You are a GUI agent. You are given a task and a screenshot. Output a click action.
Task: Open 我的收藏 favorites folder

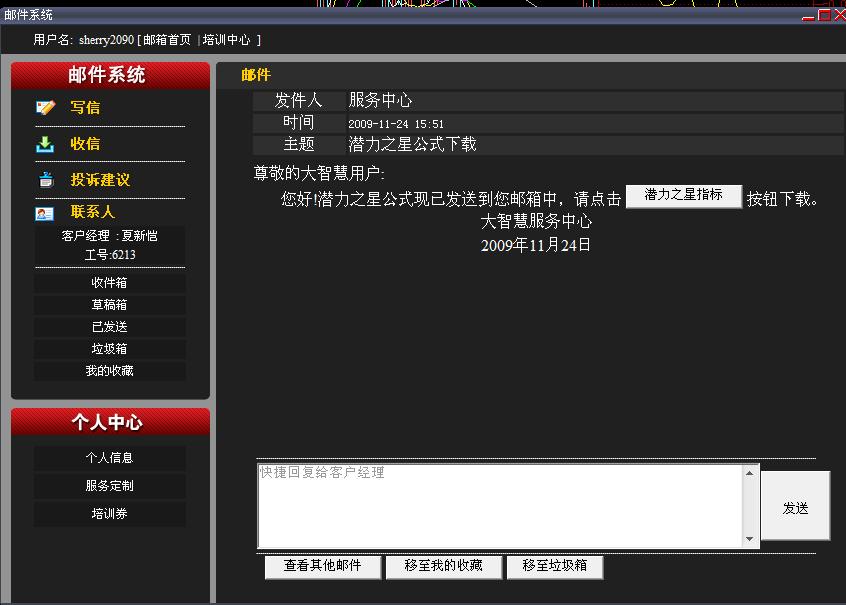tap(110, 371)
